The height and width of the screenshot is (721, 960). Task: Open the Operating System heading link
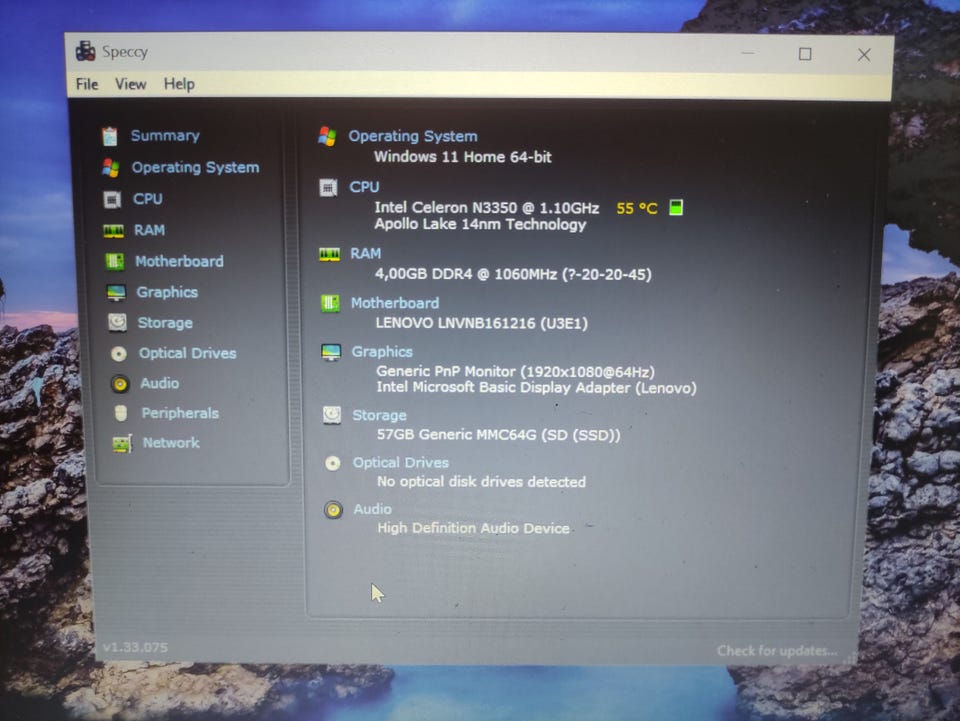(x=412, y=136)
